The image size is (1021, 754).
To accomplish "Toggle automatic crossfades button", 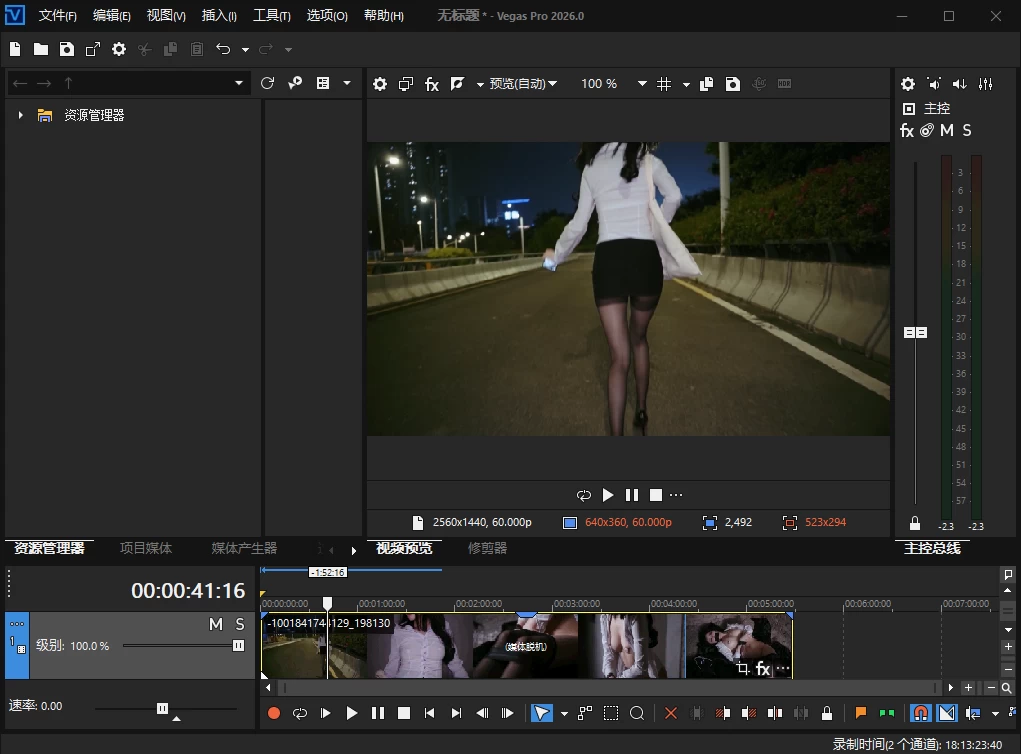I will 947,714.
